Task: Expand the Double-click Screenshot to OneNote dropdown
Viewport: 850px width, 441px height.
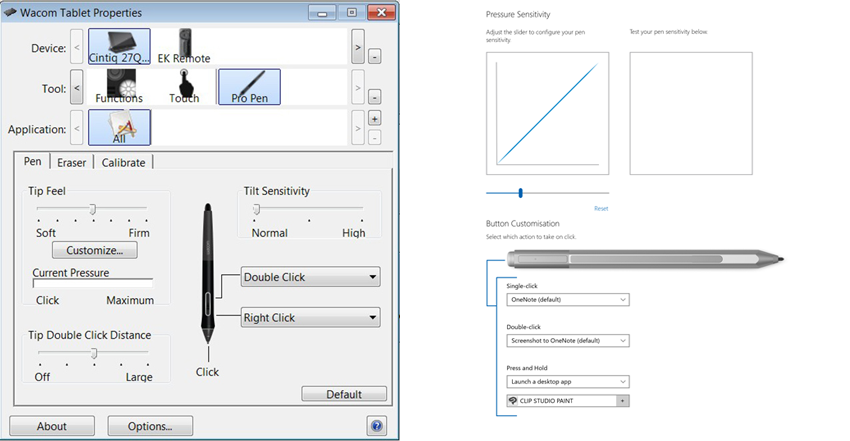Action: [568, 341]
